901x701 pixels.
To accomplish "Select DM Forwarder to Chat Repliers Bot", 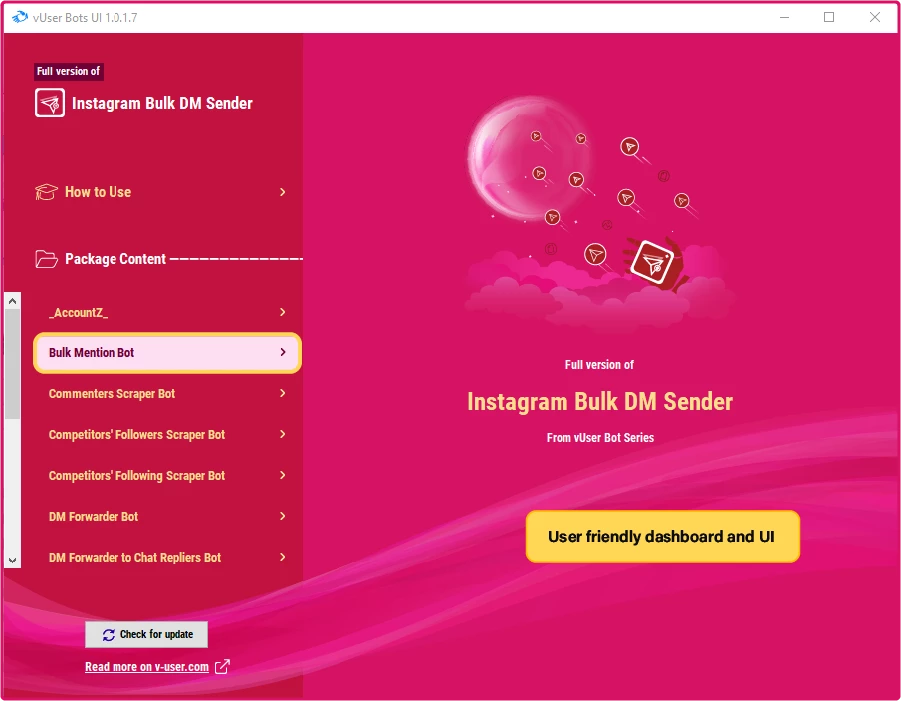I will [x=167, y=557].
